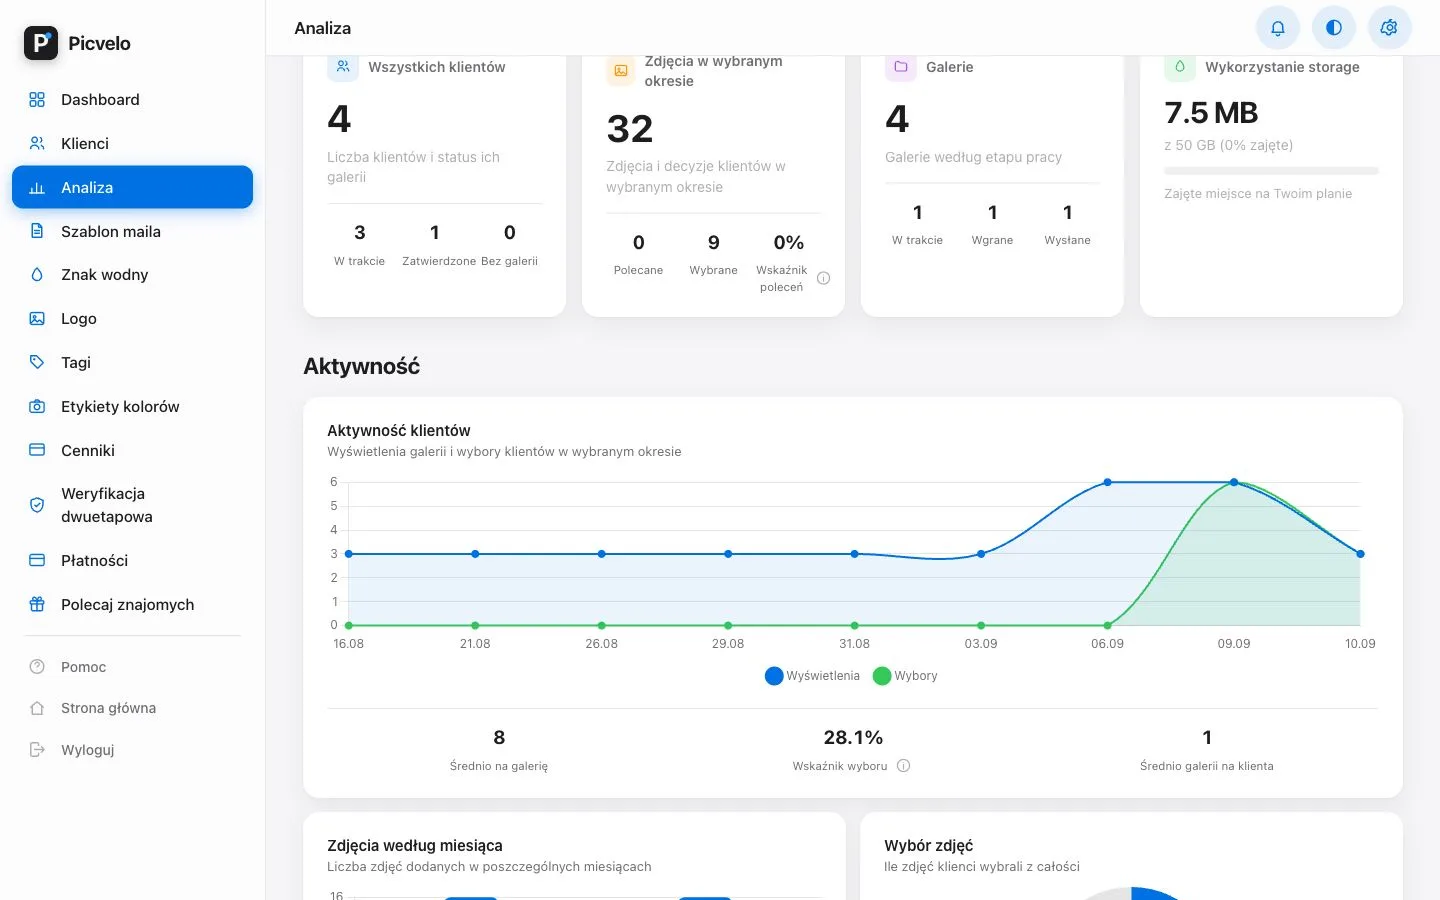Click the Znak wodny droplet icon
The width and height of the screenshot is (1440, 900).
[x=37, y=275]
